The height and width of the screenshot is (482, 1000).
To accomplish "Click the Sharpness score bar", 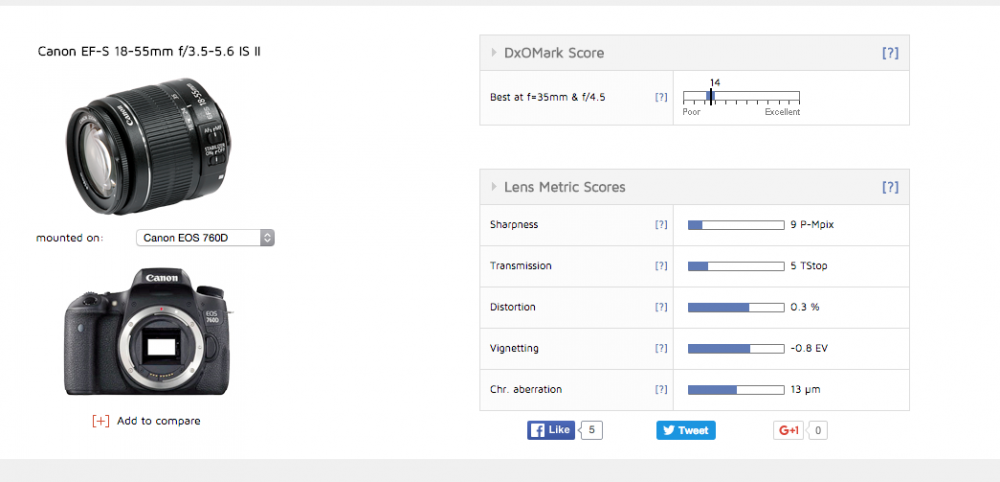I will point(735,225).
